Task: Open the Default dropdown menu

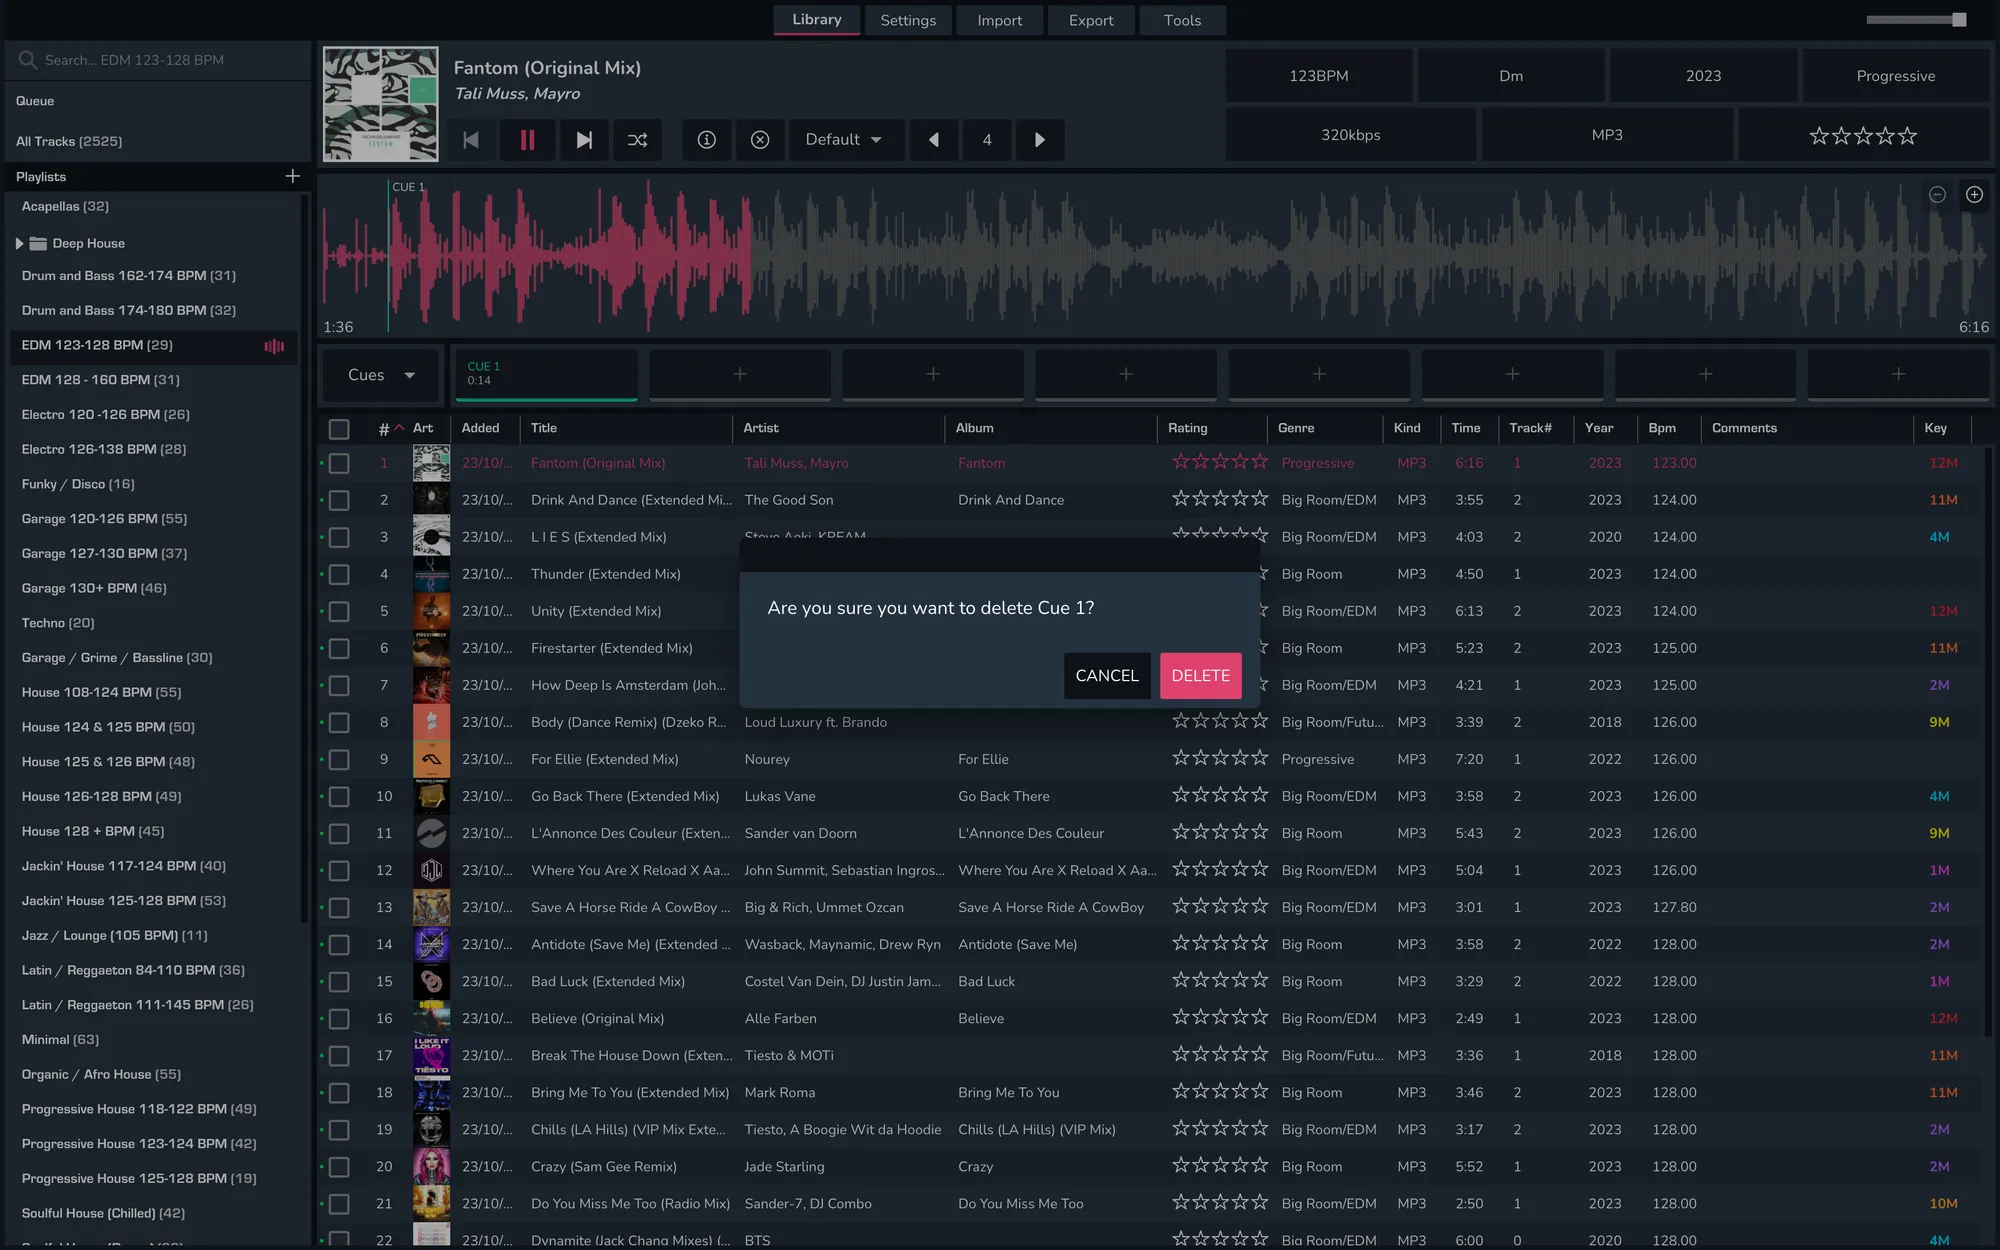Action: pyautogui.click(x=844, y=140)
